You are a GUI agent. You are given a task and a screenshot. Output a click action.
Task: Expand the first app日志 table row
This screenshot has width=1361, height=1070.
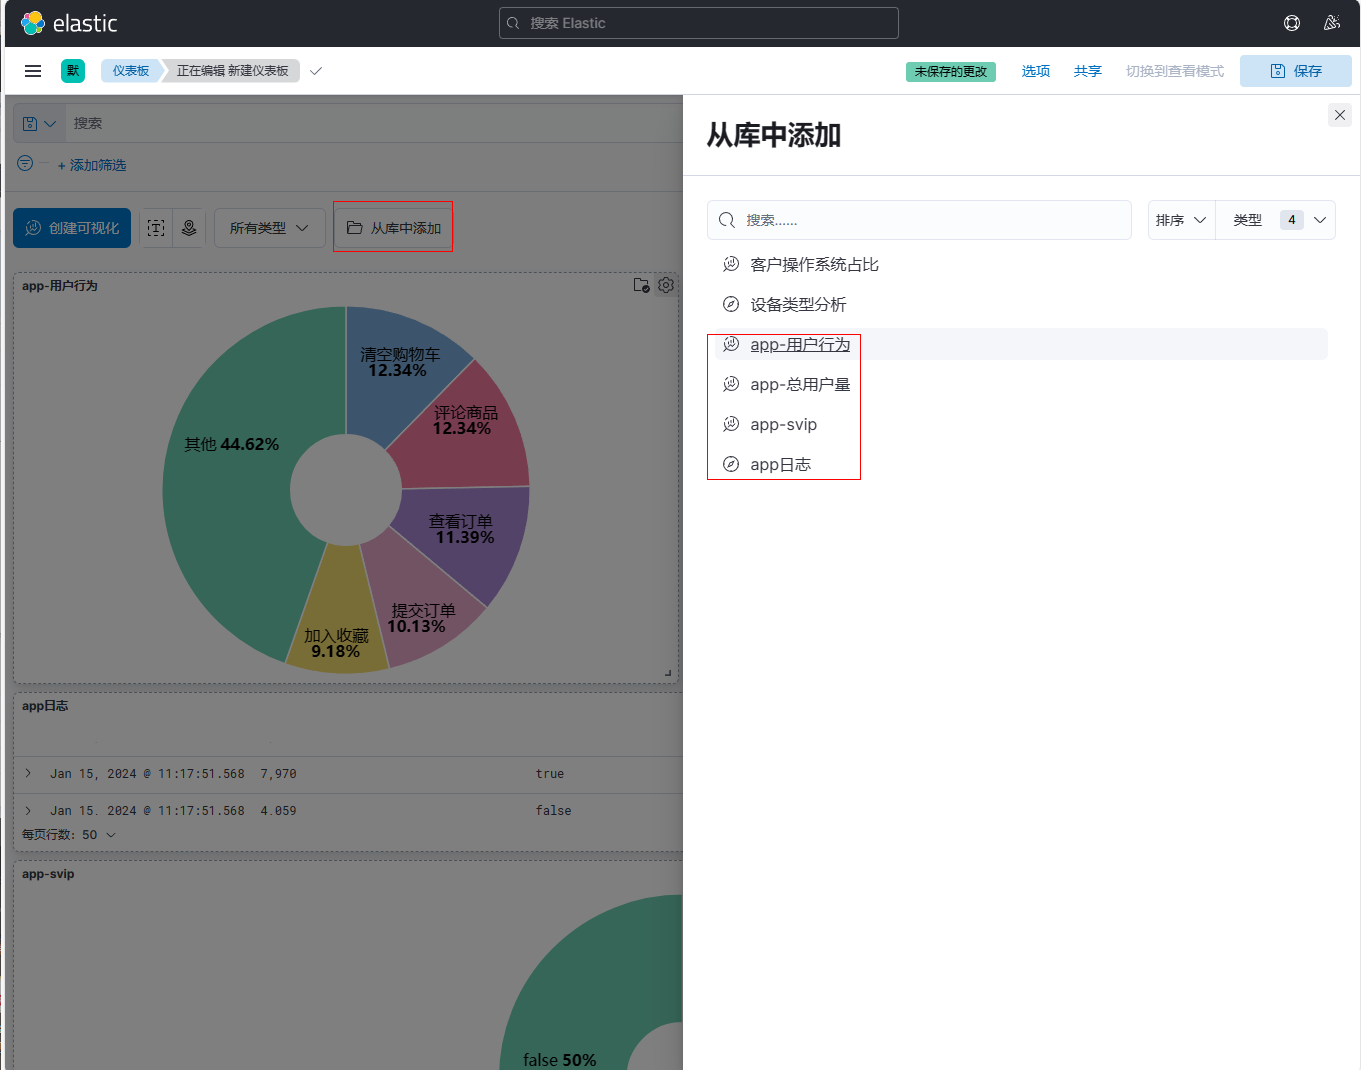click(28, 773)
